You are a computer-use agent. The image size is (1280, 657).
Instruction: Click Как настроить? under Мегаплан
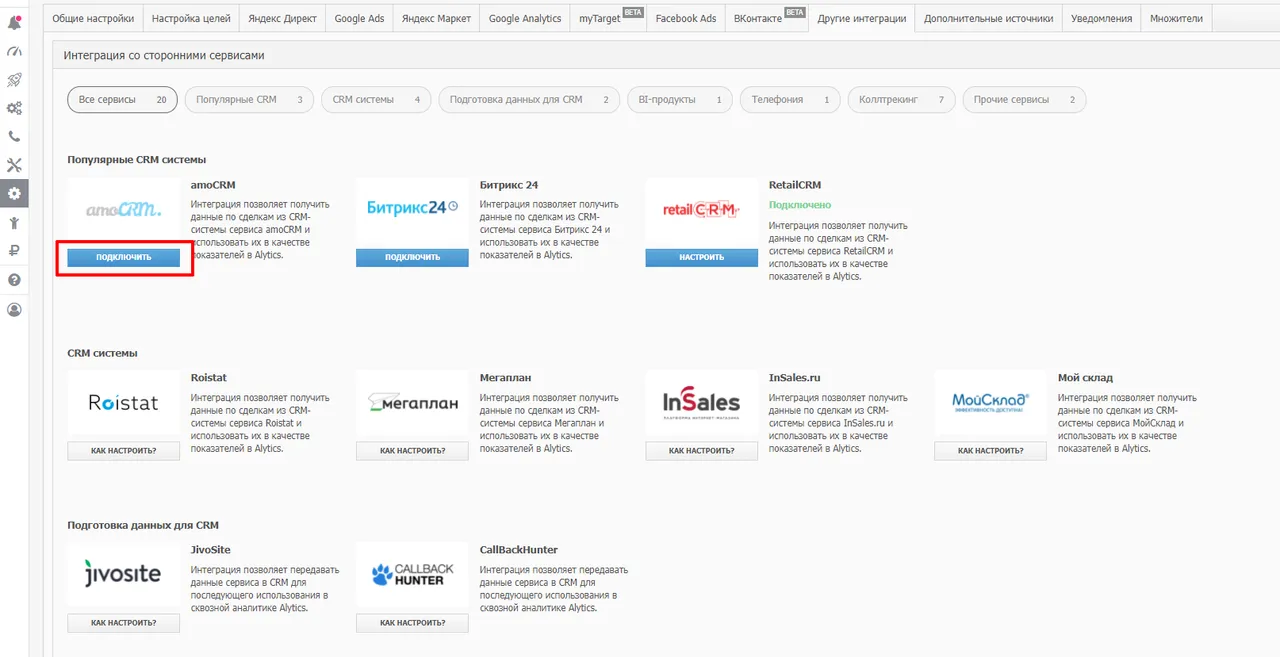click(x=412, y=451)
